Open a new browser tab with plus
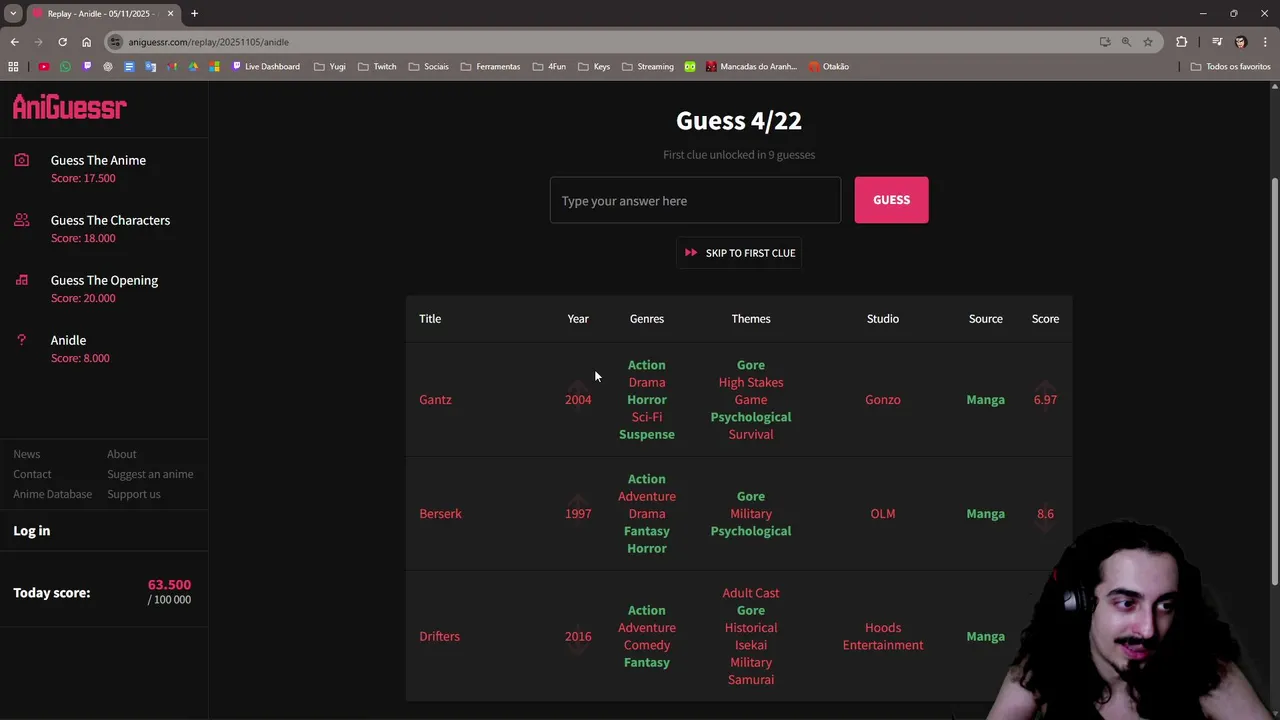1280x720 pixels. [194, 13]
